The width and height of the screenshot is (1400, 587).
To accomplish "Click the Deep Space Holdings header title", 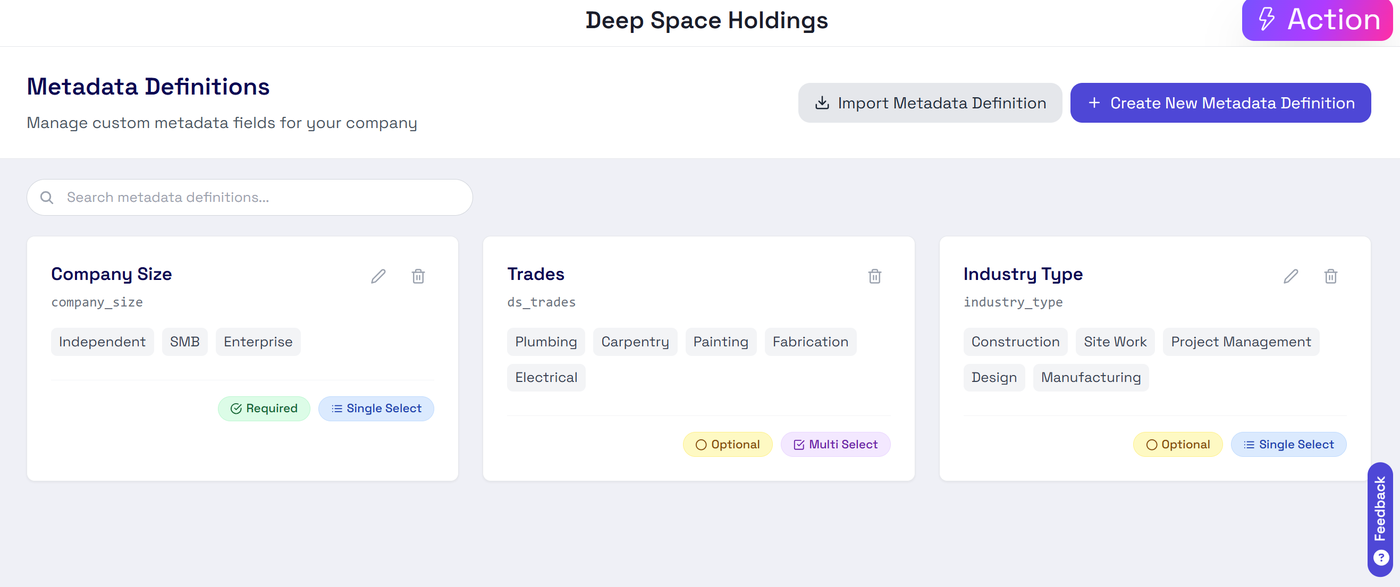I will (x=707, y=20).
